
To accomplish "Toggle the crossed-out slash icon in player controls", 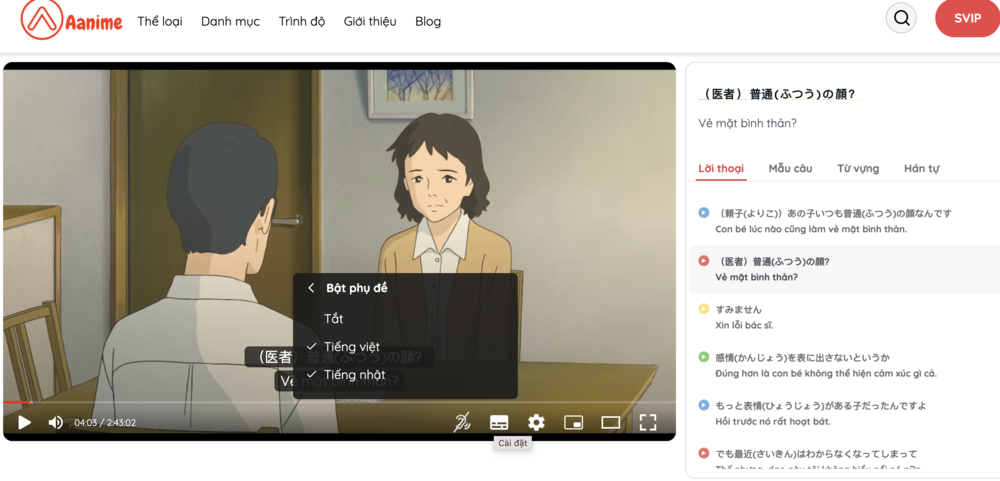I will click(x=462, y=422).
